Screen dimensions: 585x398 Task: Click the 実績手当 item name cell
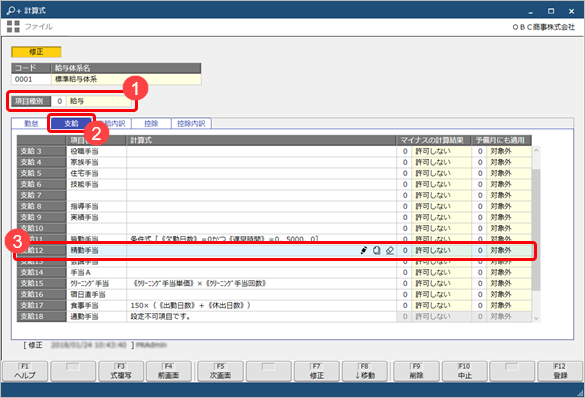click(96, 217)
